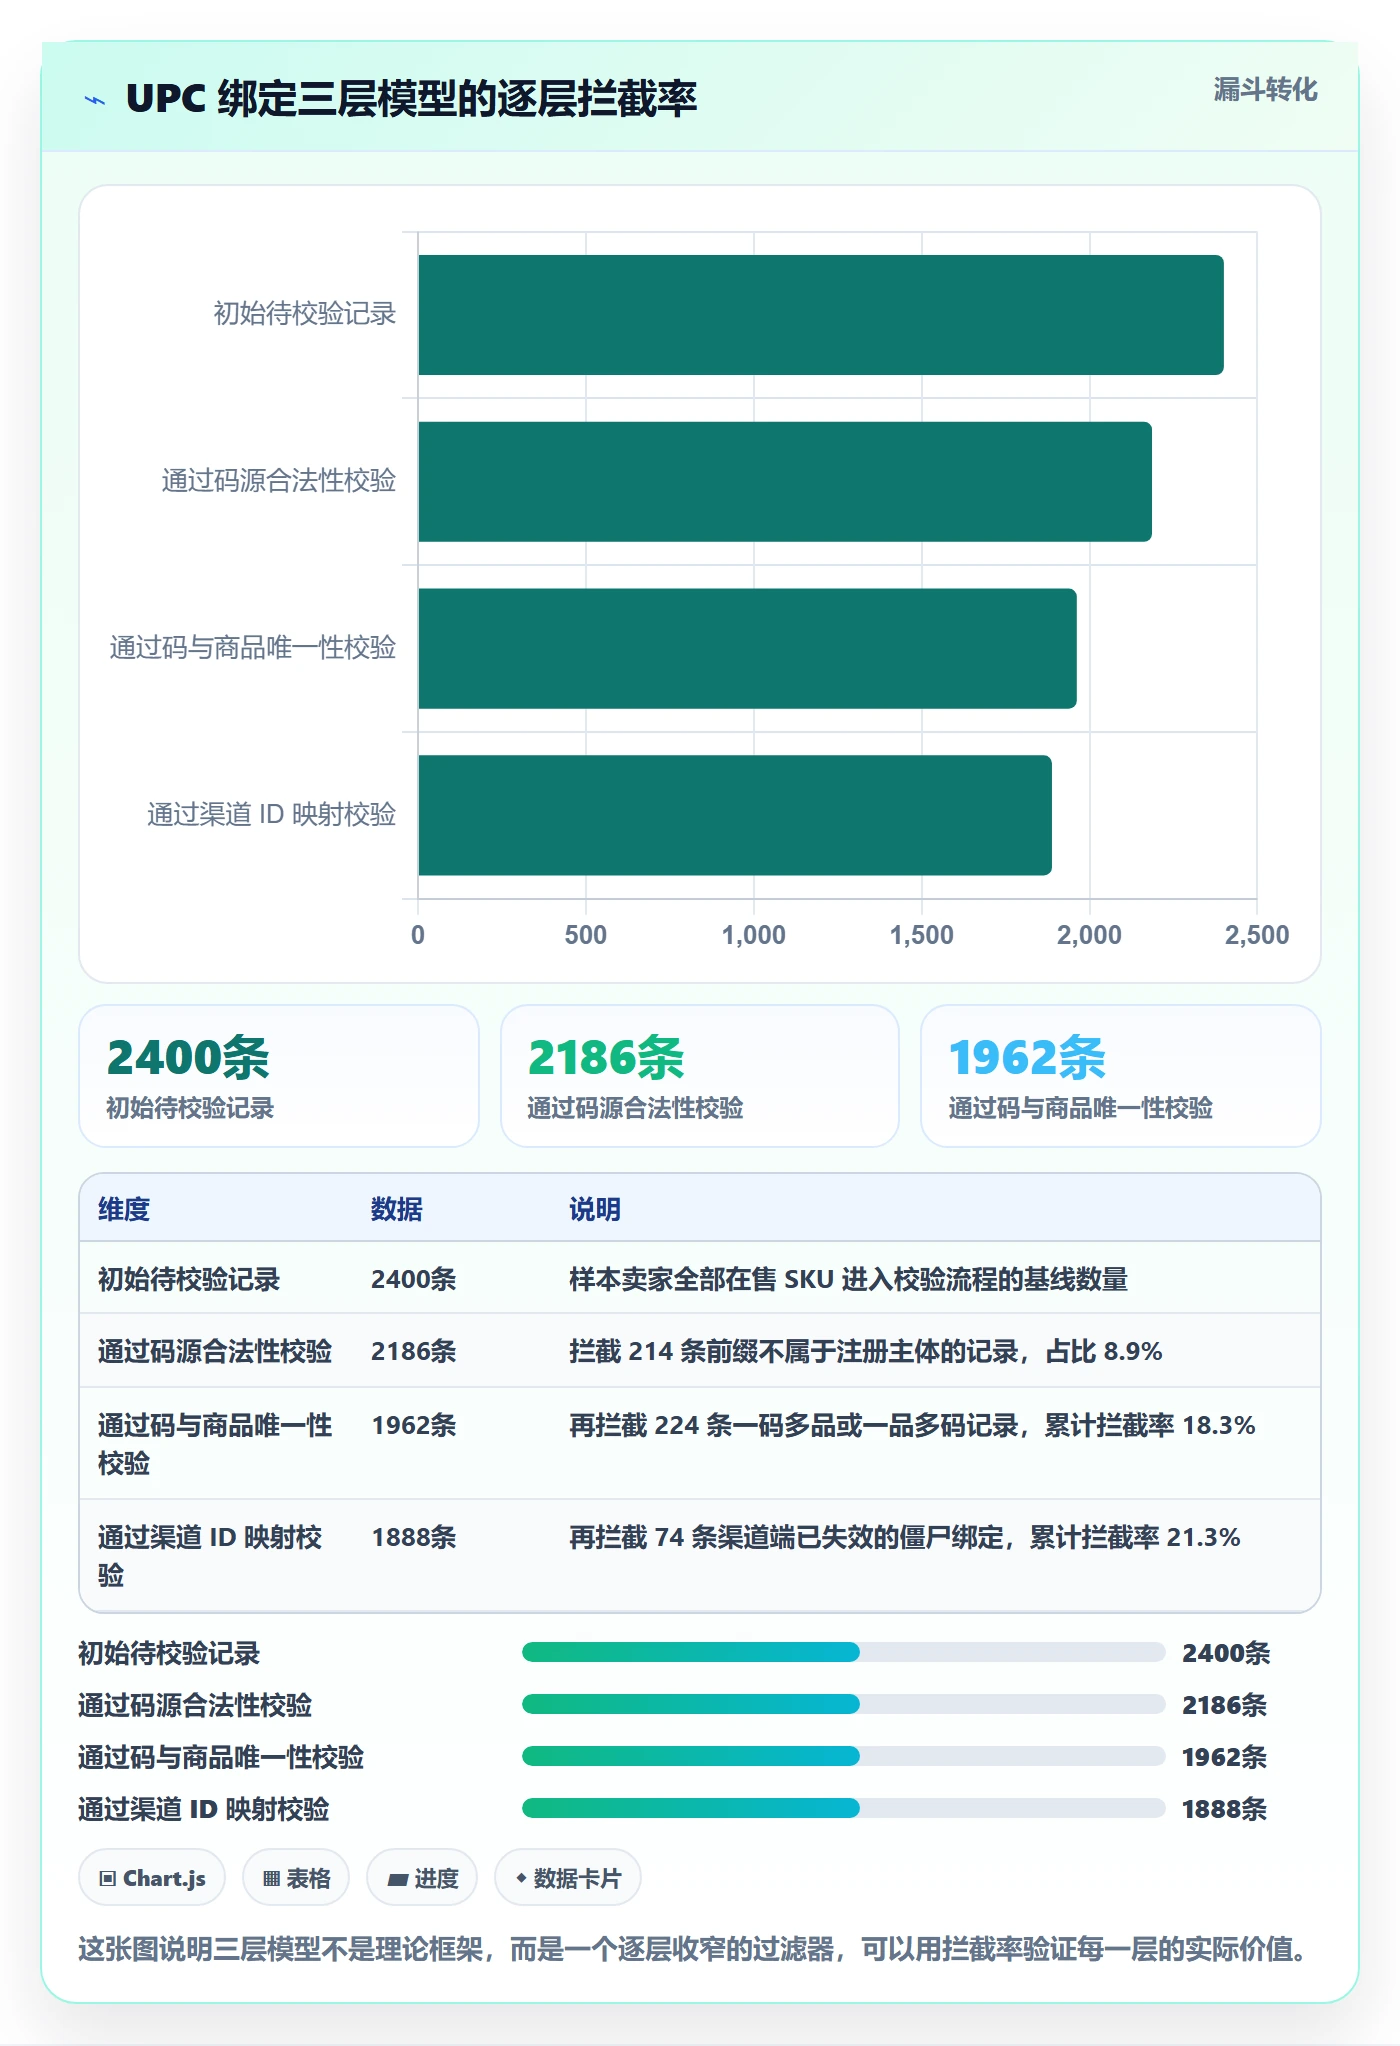Select the 数据卡片 chip
The height and width of the screenshot is (2046, 1400).
click(x=568, y=1878)
